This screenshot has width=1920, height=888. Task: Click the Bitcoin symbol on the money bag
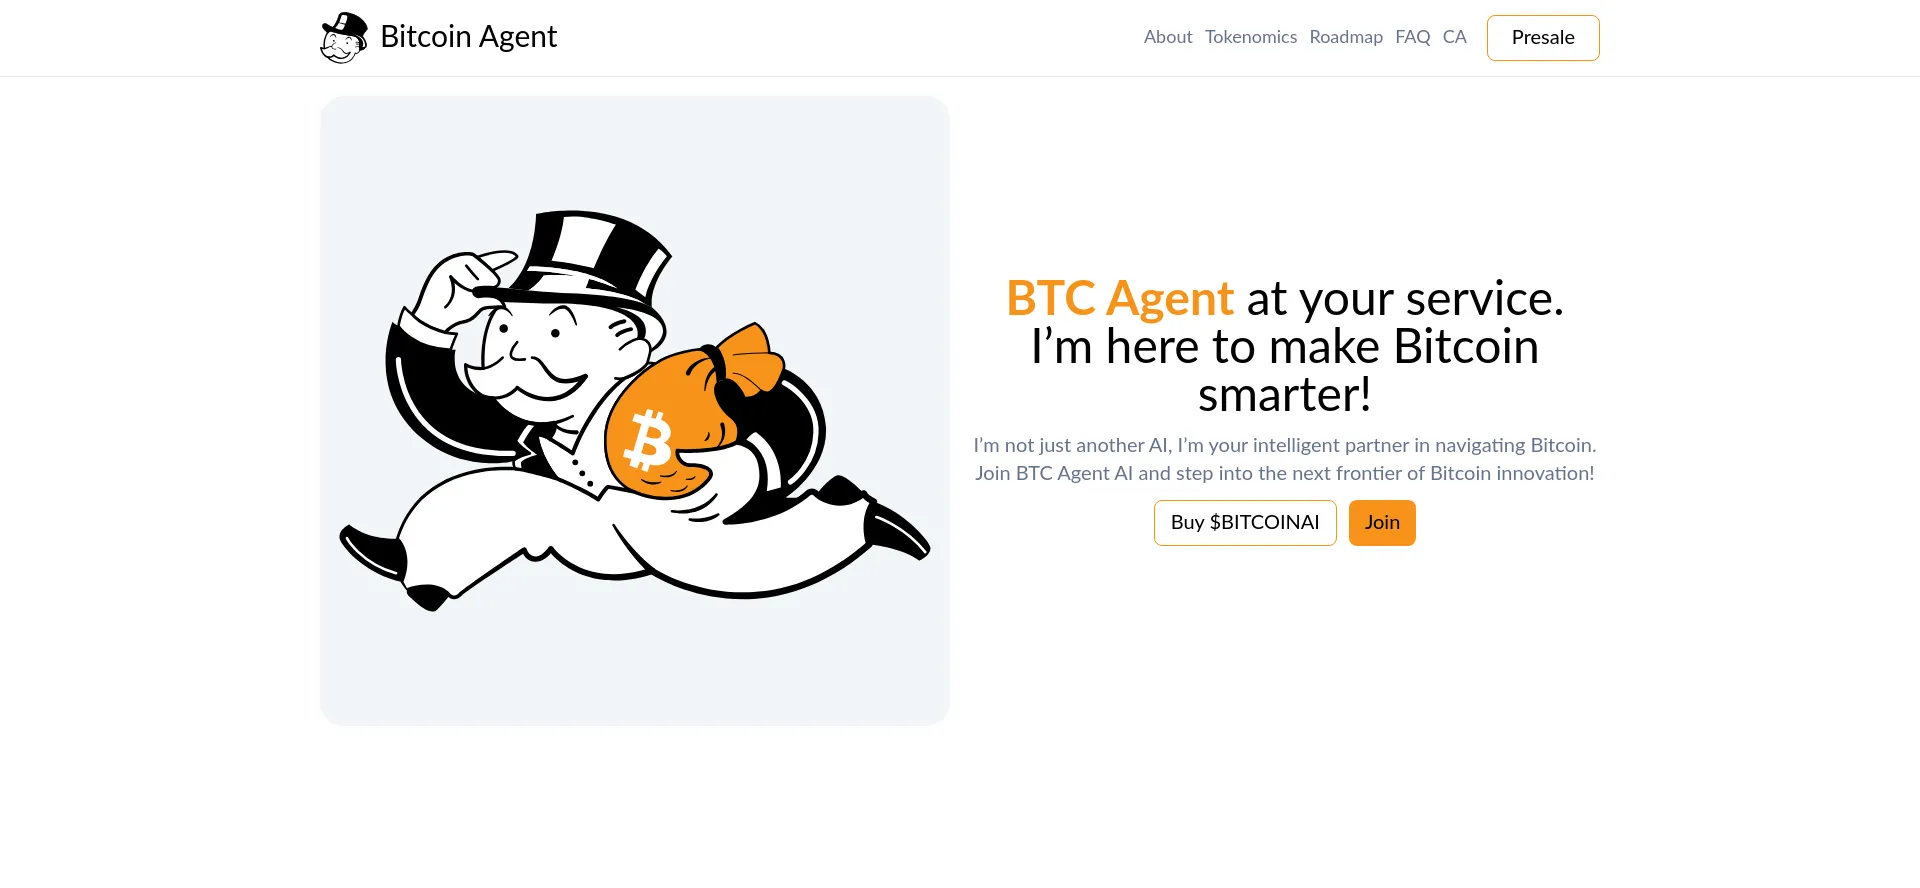point(648,440)
